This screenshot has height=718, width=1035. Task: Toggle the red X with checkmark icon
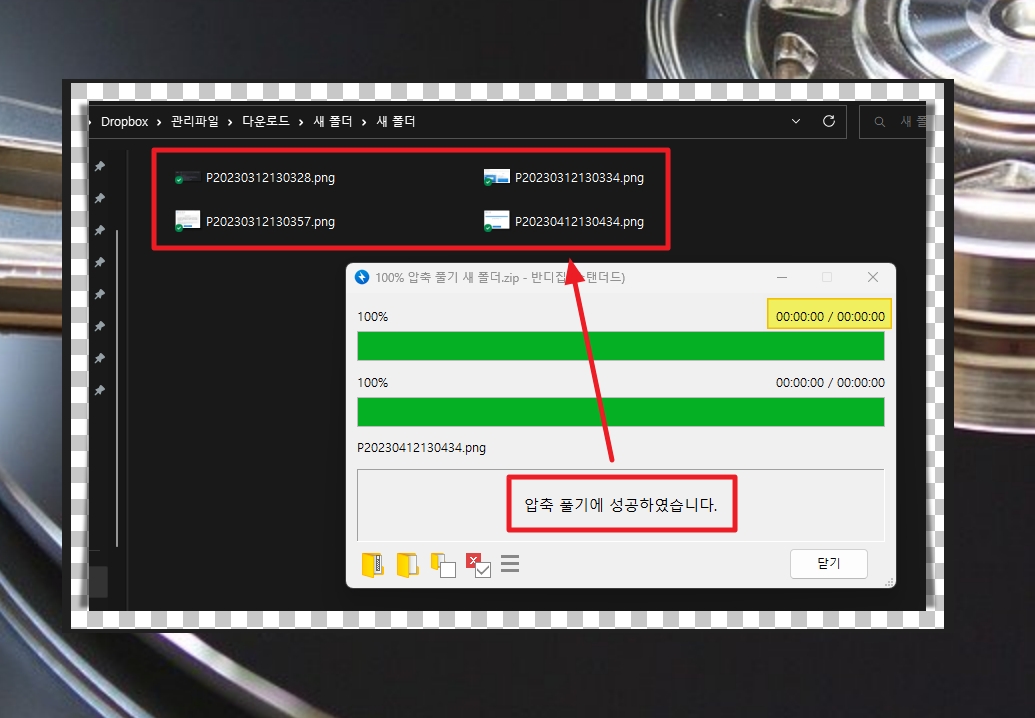pyautogui.click(x=478, y=565)
